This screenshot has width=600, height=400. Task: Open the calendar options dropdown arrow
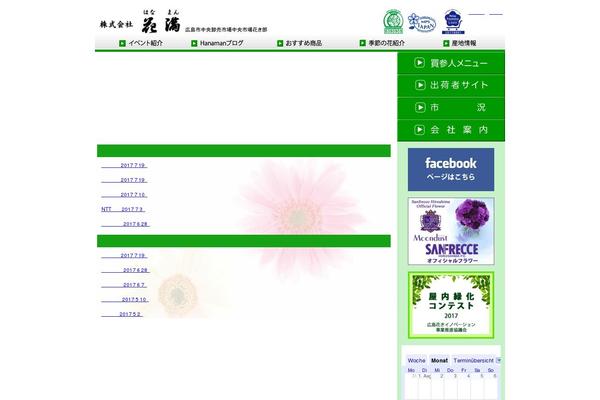499,360
